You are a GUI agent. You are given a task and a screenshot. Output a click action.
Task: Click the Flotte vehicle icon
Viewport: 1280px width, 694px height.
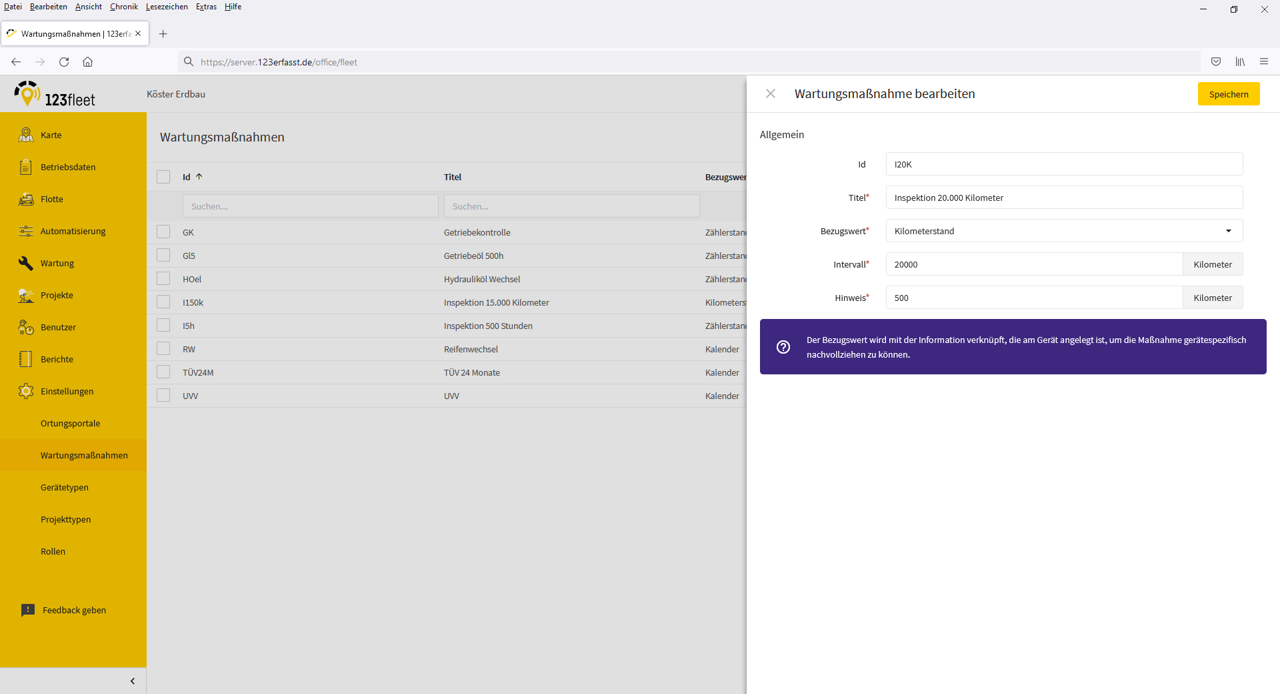(x=26, y=199)
